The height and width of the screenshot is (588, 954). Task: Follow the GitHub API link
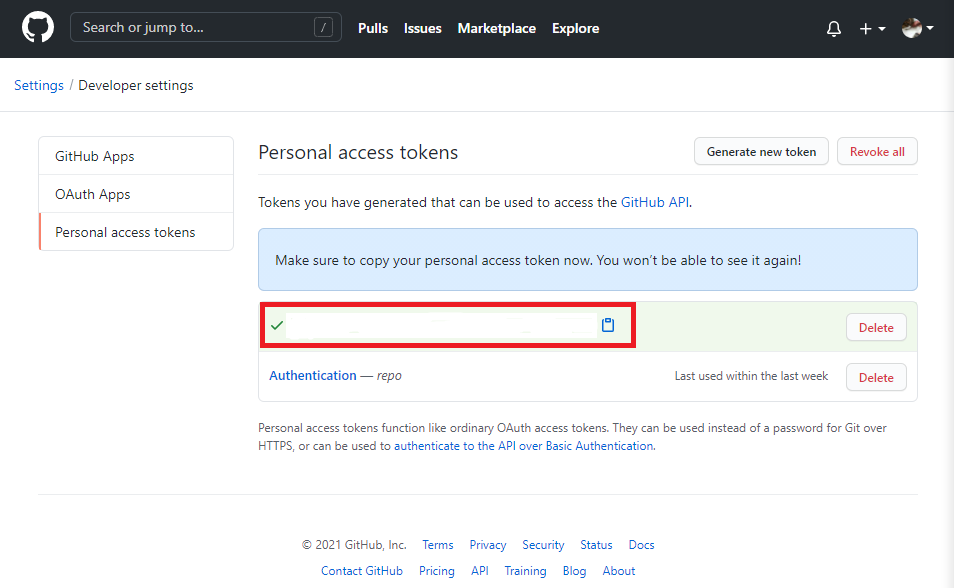(655, 202)
